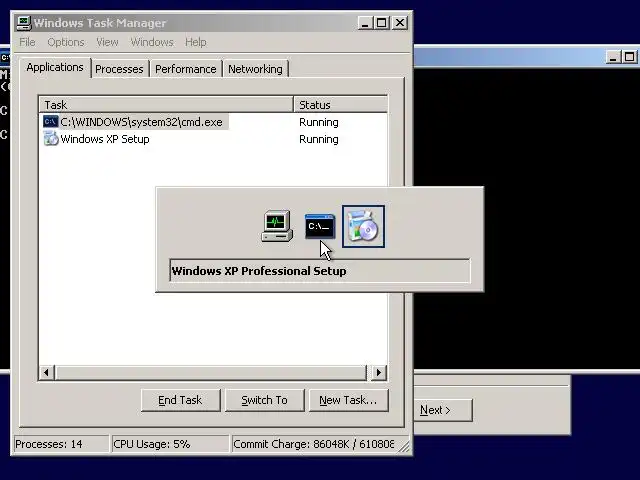Switch to the Performance tab

186,69
